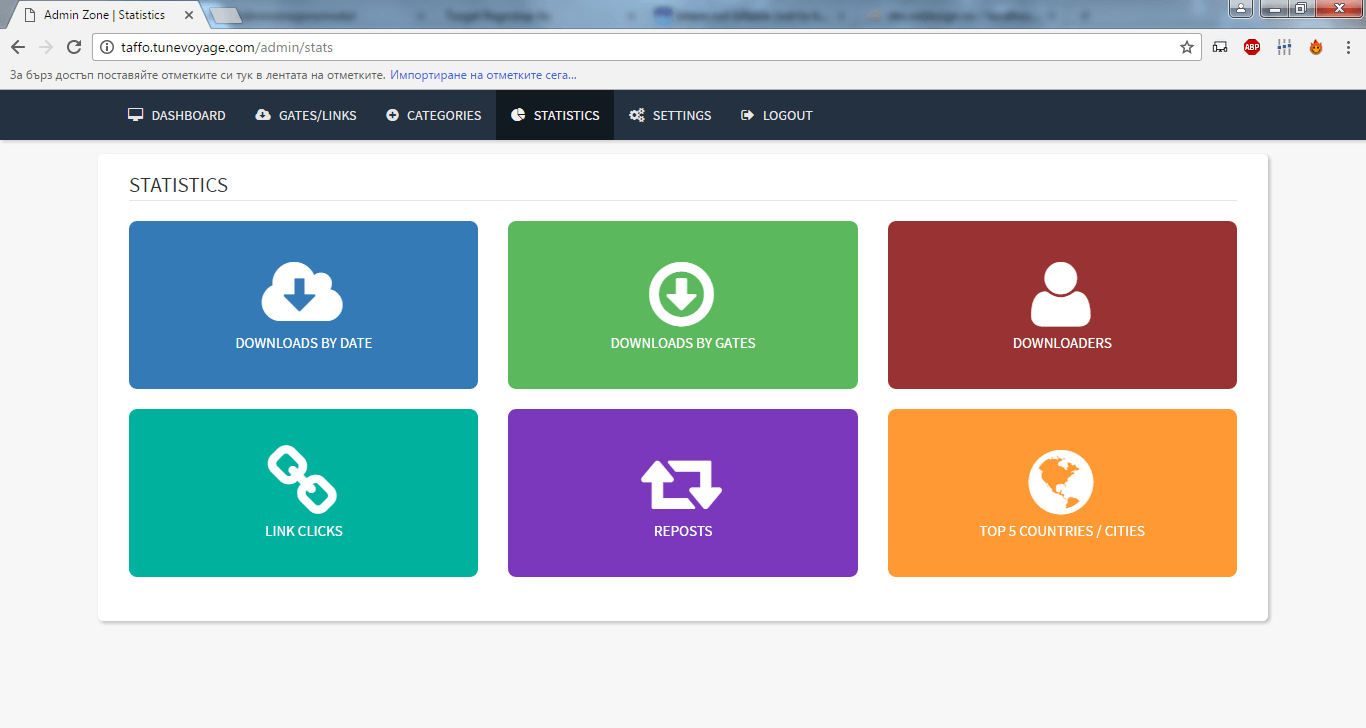
Task: Go to GATES/LINKS in navigation
Action: point(306,115)
